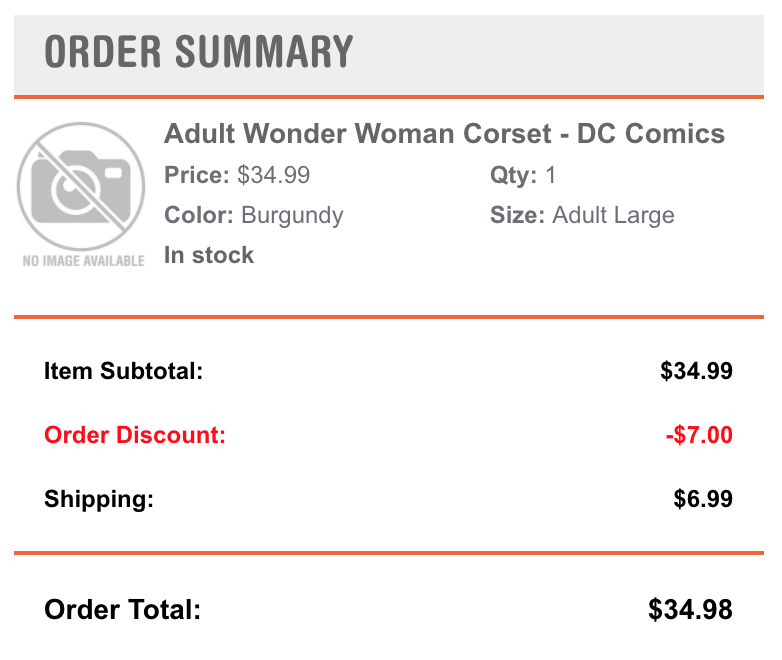Screen dimensions: 782x660
Task: Click the Order Total label
Action: (x=123, y=610)
